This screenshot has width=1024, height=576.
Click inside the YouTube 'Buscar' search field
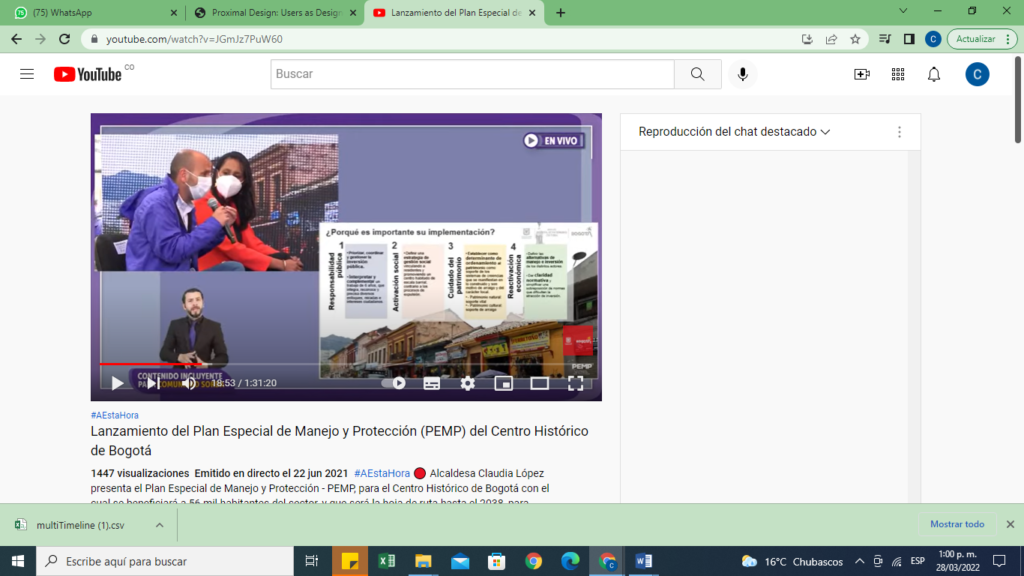[470, 74]
